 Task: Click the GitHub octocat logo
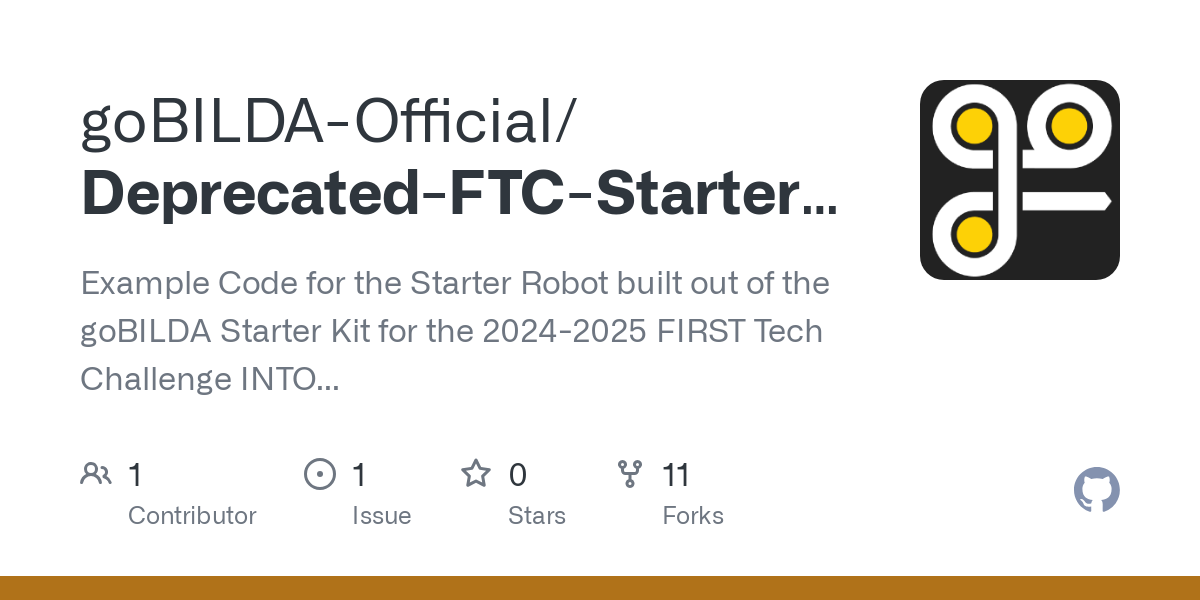(x=1097, y=490)
